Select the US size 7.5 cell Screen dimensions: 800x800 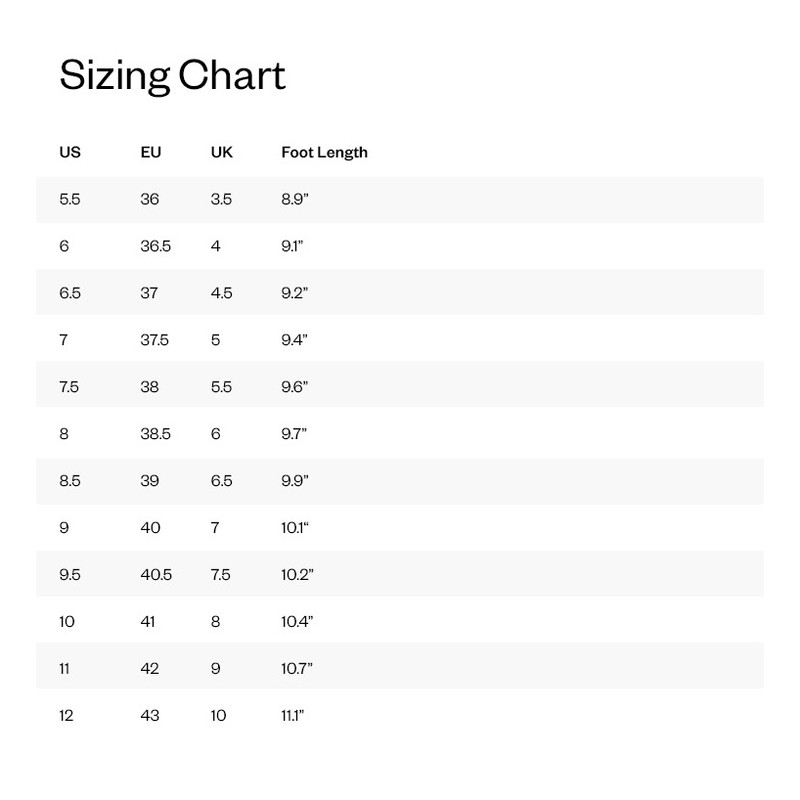pyautogui.click(x=69, y=387)
